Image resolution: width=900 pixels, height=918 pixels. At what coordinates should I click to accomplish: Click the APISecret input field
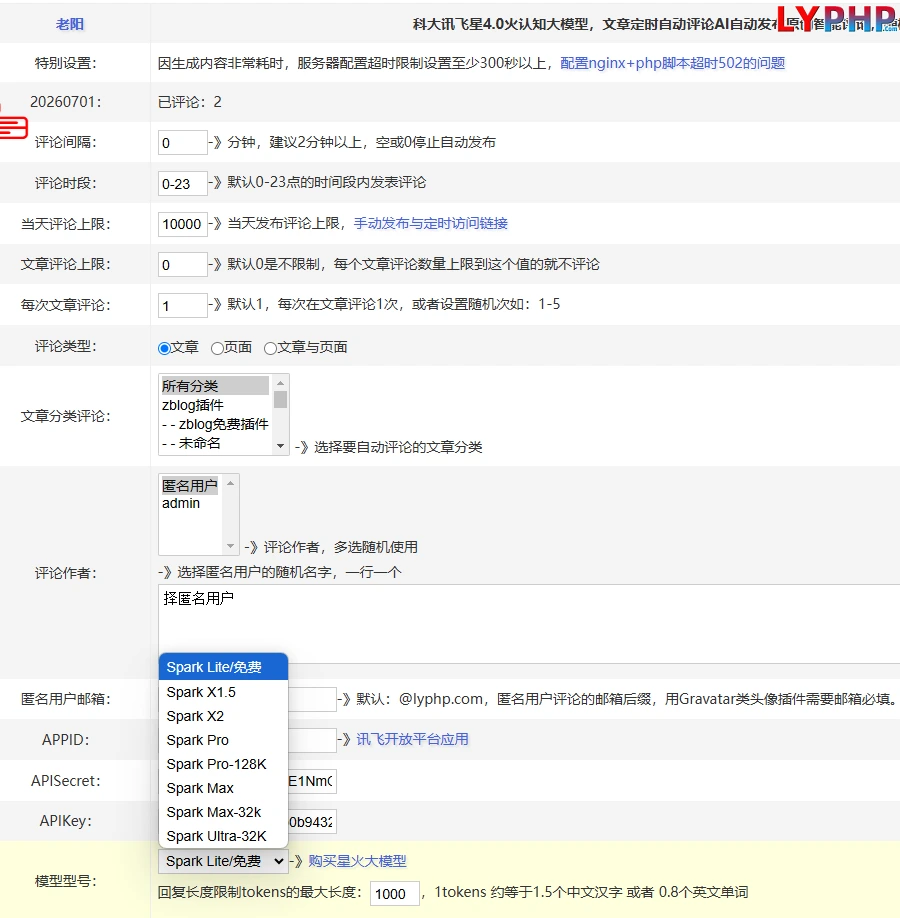(312, 781)
